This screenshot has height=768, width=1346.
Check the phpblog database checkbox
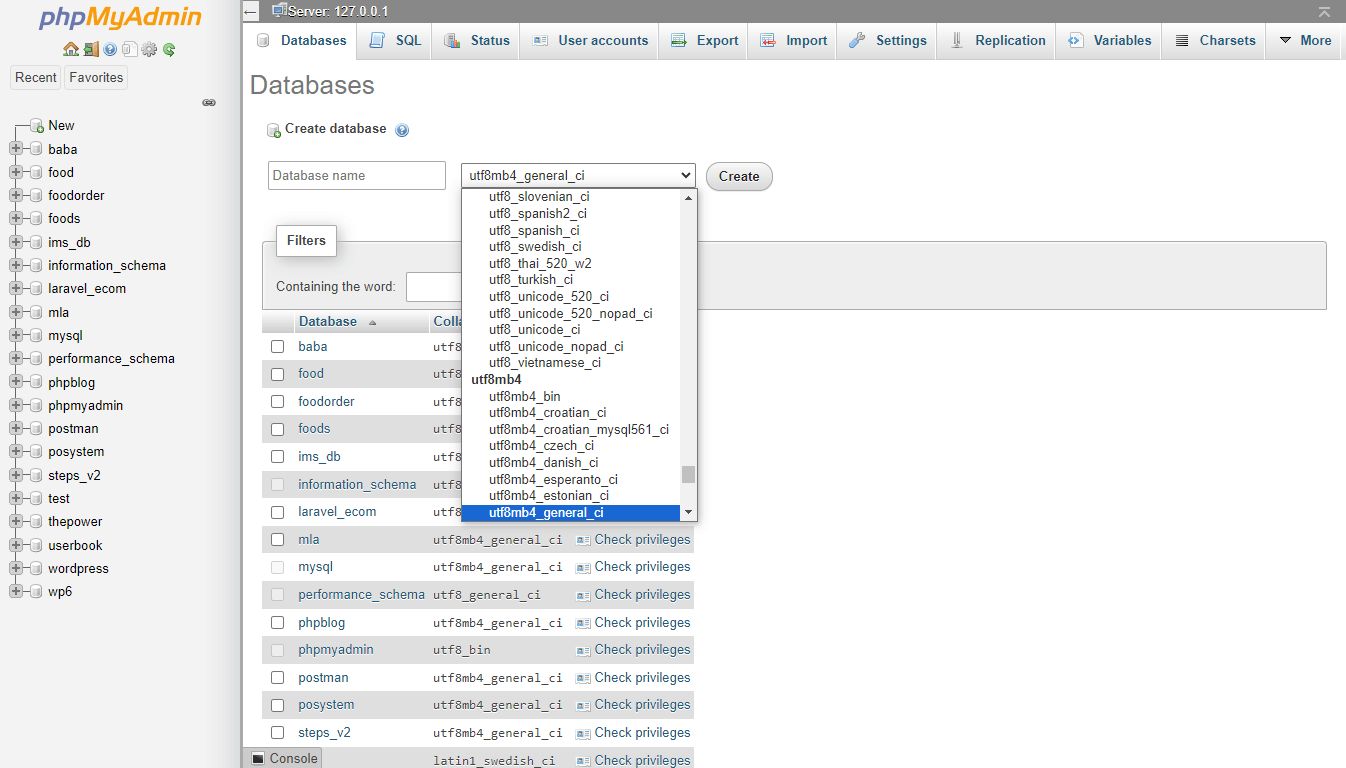pos(278,623)
